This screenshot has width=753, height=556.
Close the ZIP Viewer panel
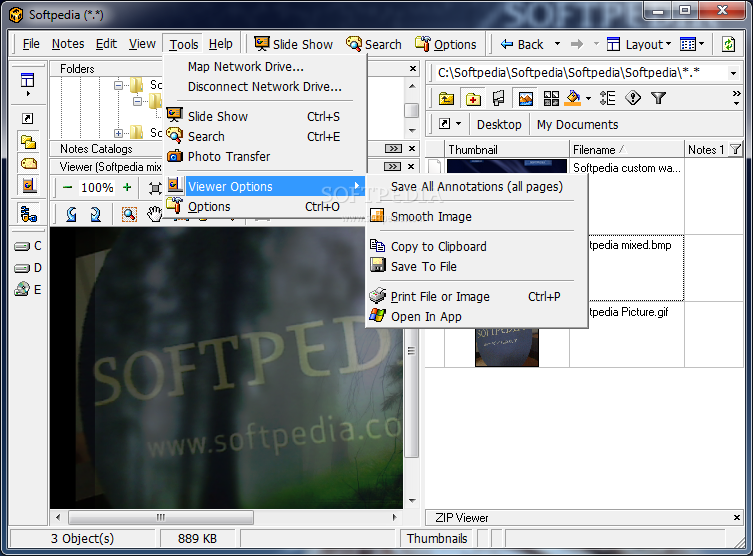pos(736,518)
